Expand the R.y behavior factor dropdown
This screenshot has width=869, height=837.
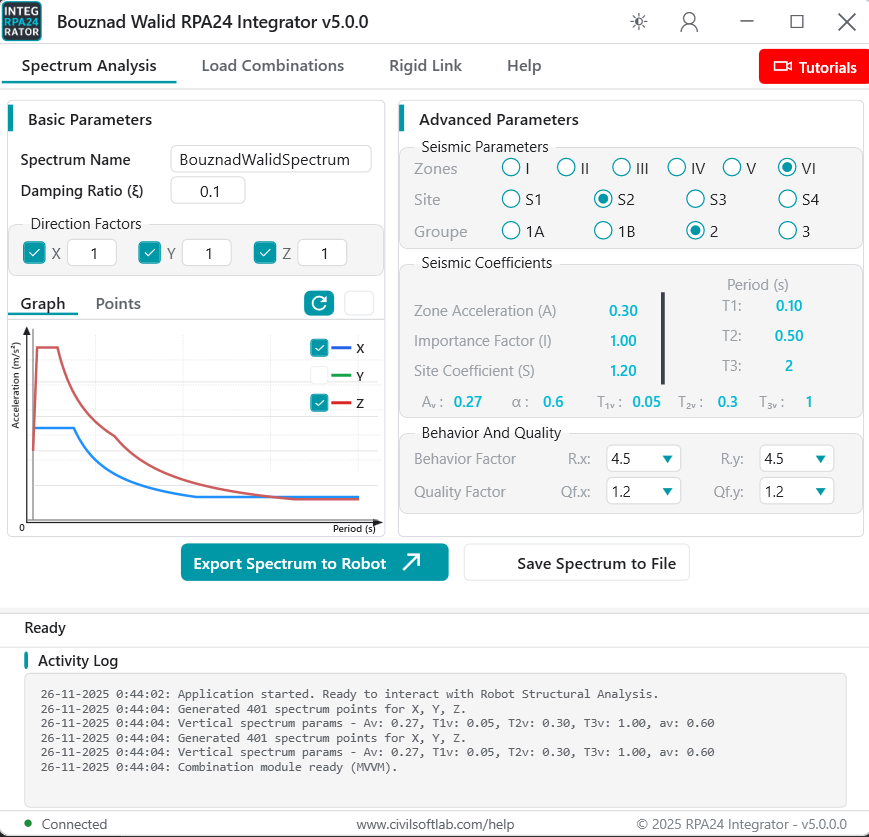click(796, 459)
